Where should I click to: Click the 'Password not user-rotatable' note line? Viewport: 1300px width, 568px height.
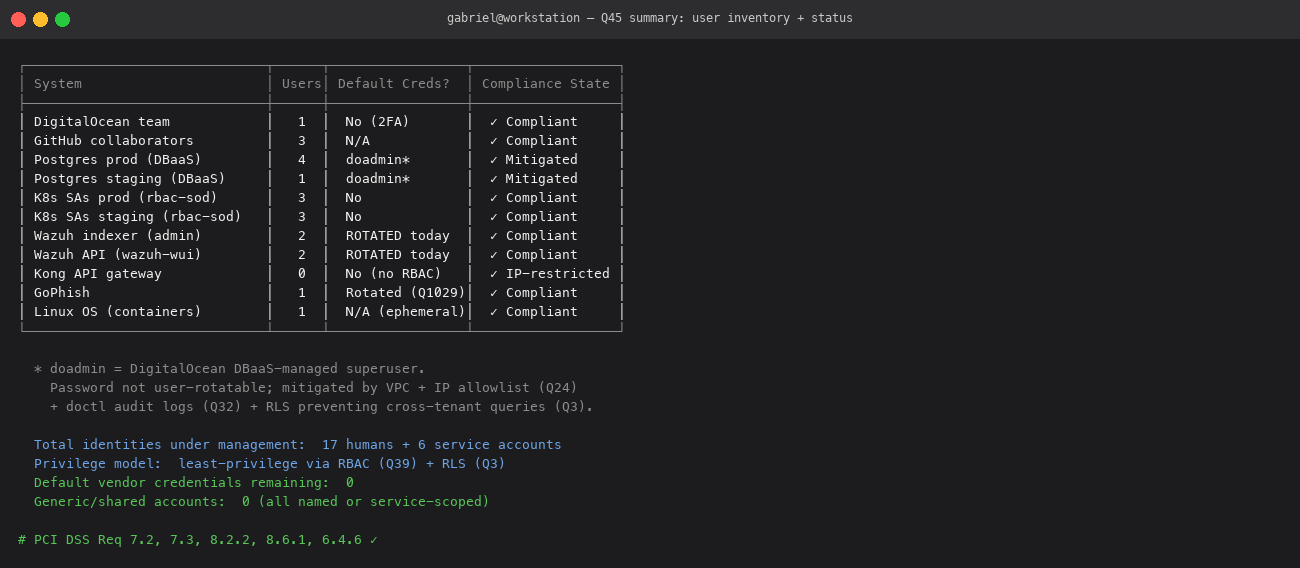tap(314, 388)
